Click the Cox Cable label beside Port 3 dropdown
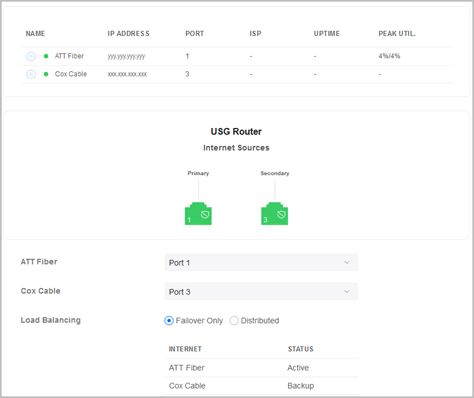474x398 pixels. pyautogui.click(x=41, y=291)
